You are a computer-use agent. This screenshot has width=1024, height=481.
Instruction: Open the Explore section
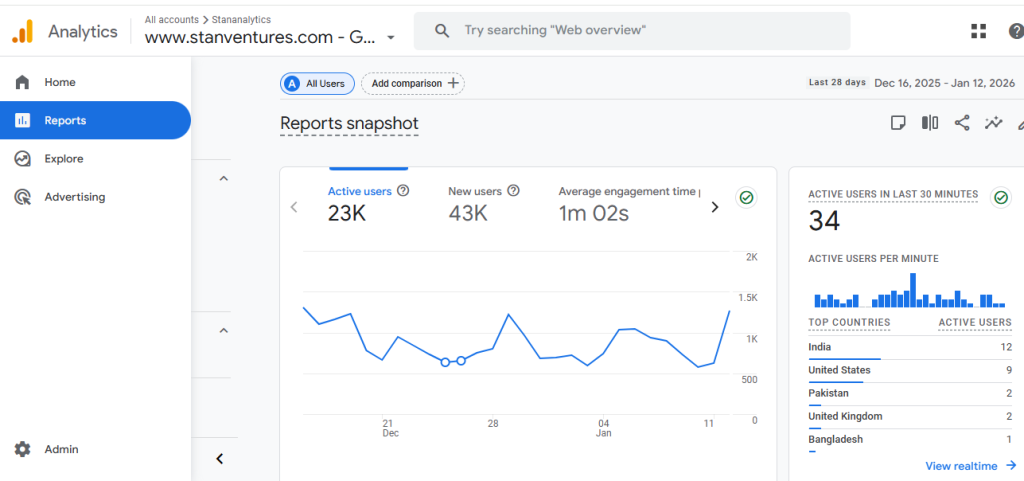point(63,159)
